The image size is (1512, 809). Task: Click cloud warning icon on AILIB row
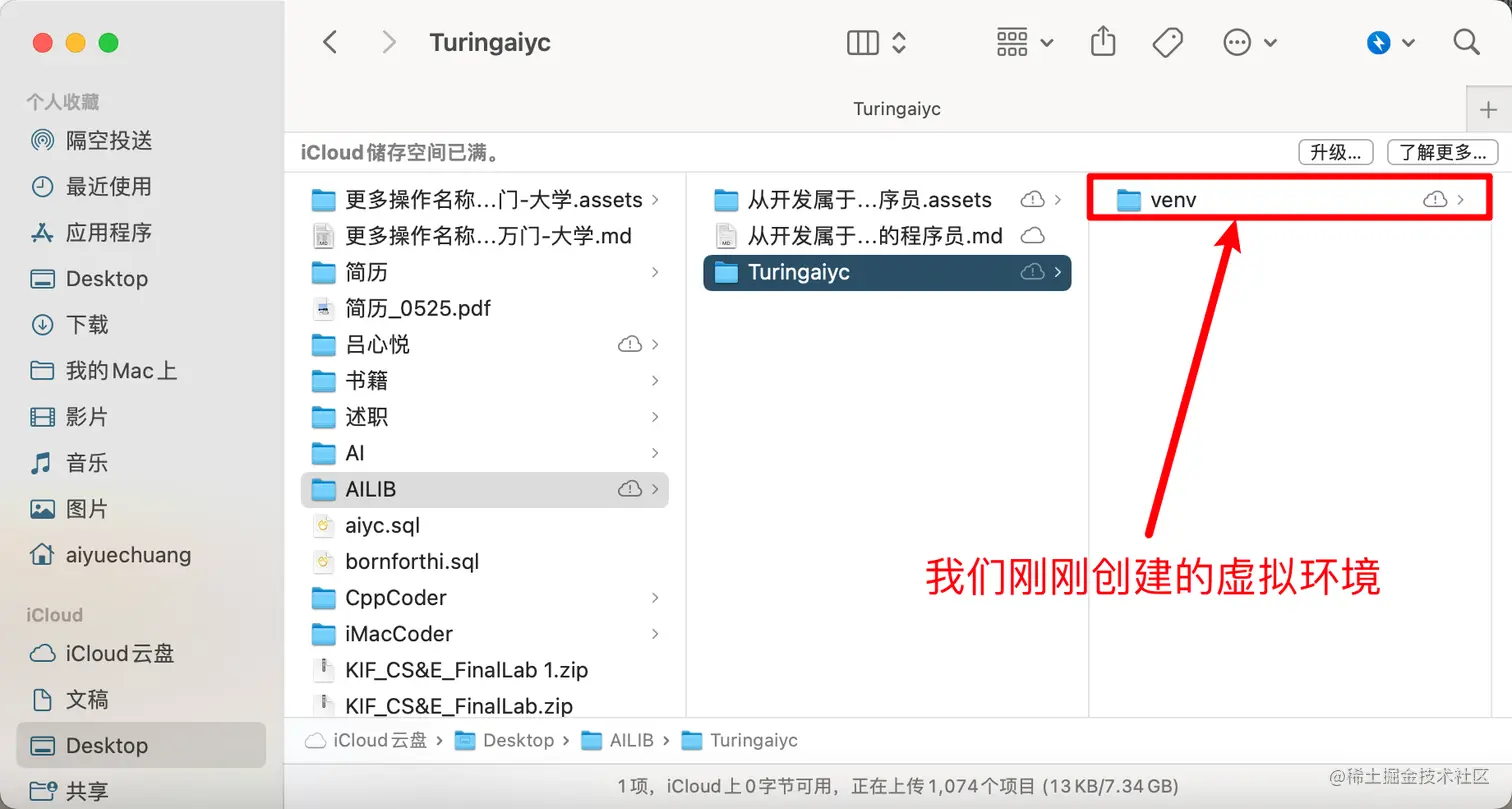(x=630, y=489)
